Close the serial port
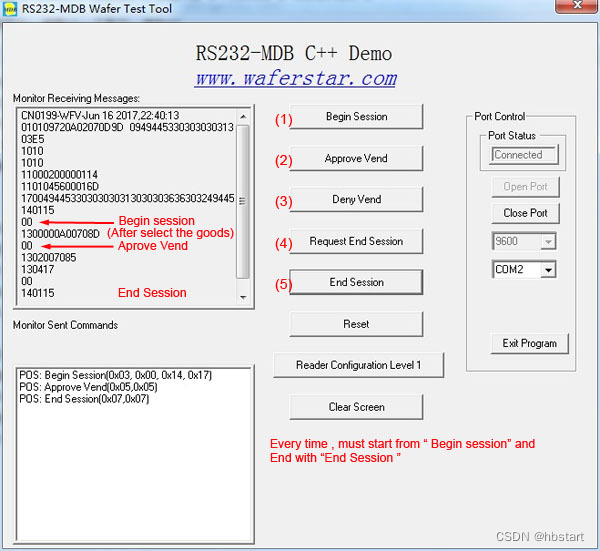Viewport: 600px width, 551px height. (525, 213)
